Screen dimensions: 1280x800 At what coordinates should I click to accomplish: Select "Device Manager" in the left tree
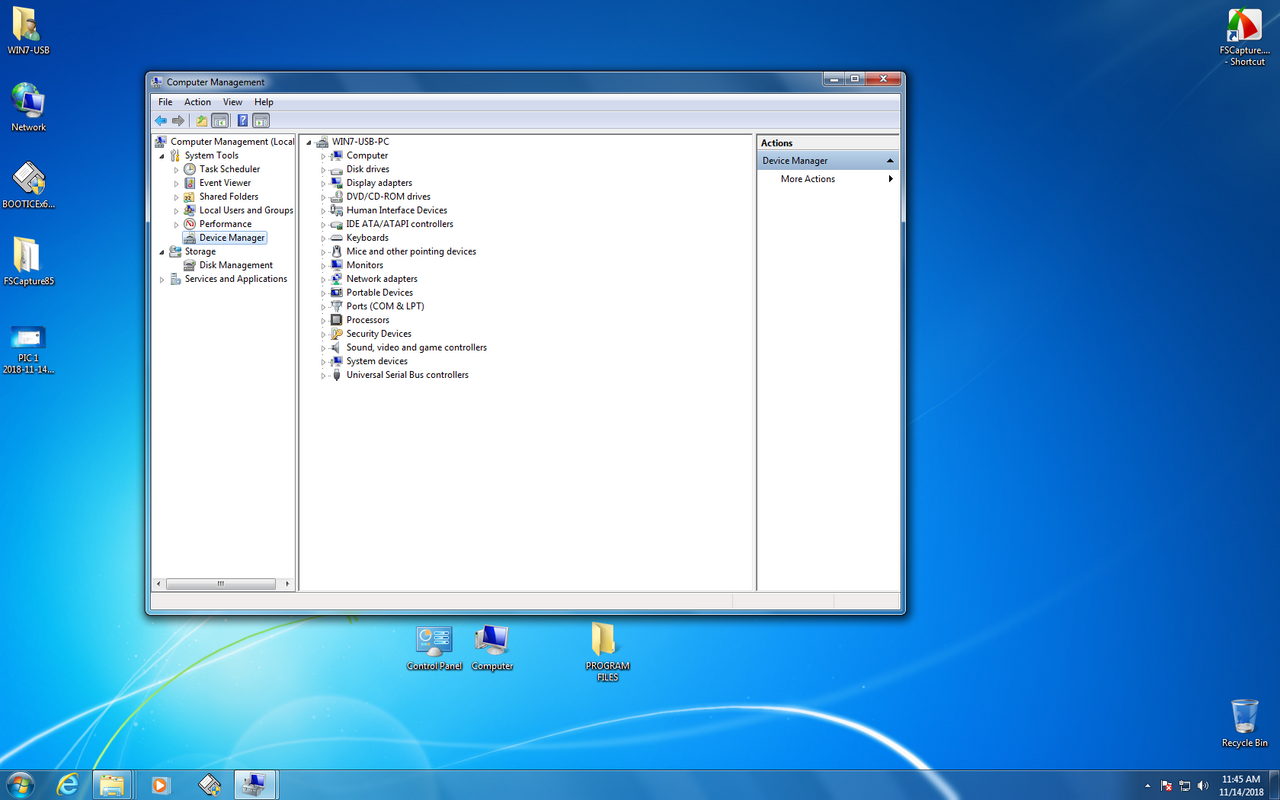click(x=232, y=238)
